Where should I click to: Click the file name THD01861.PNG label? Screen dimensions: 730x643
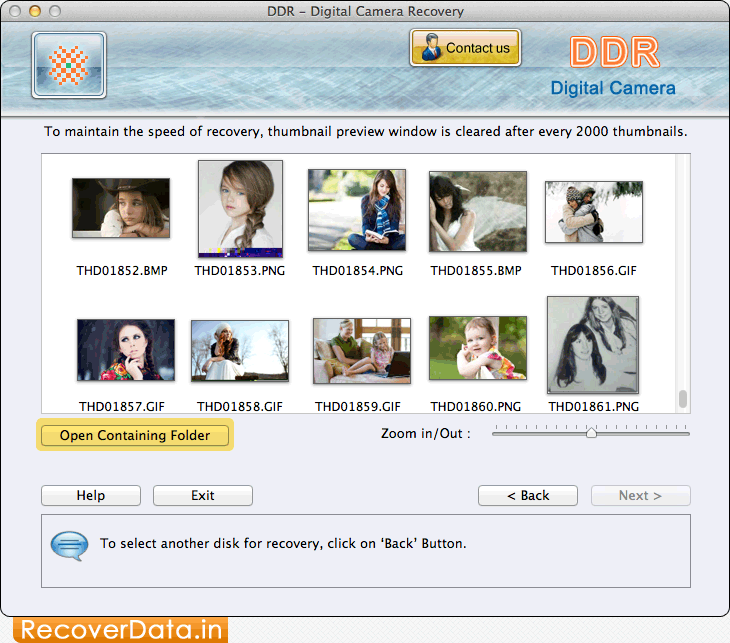click(594, 406)
